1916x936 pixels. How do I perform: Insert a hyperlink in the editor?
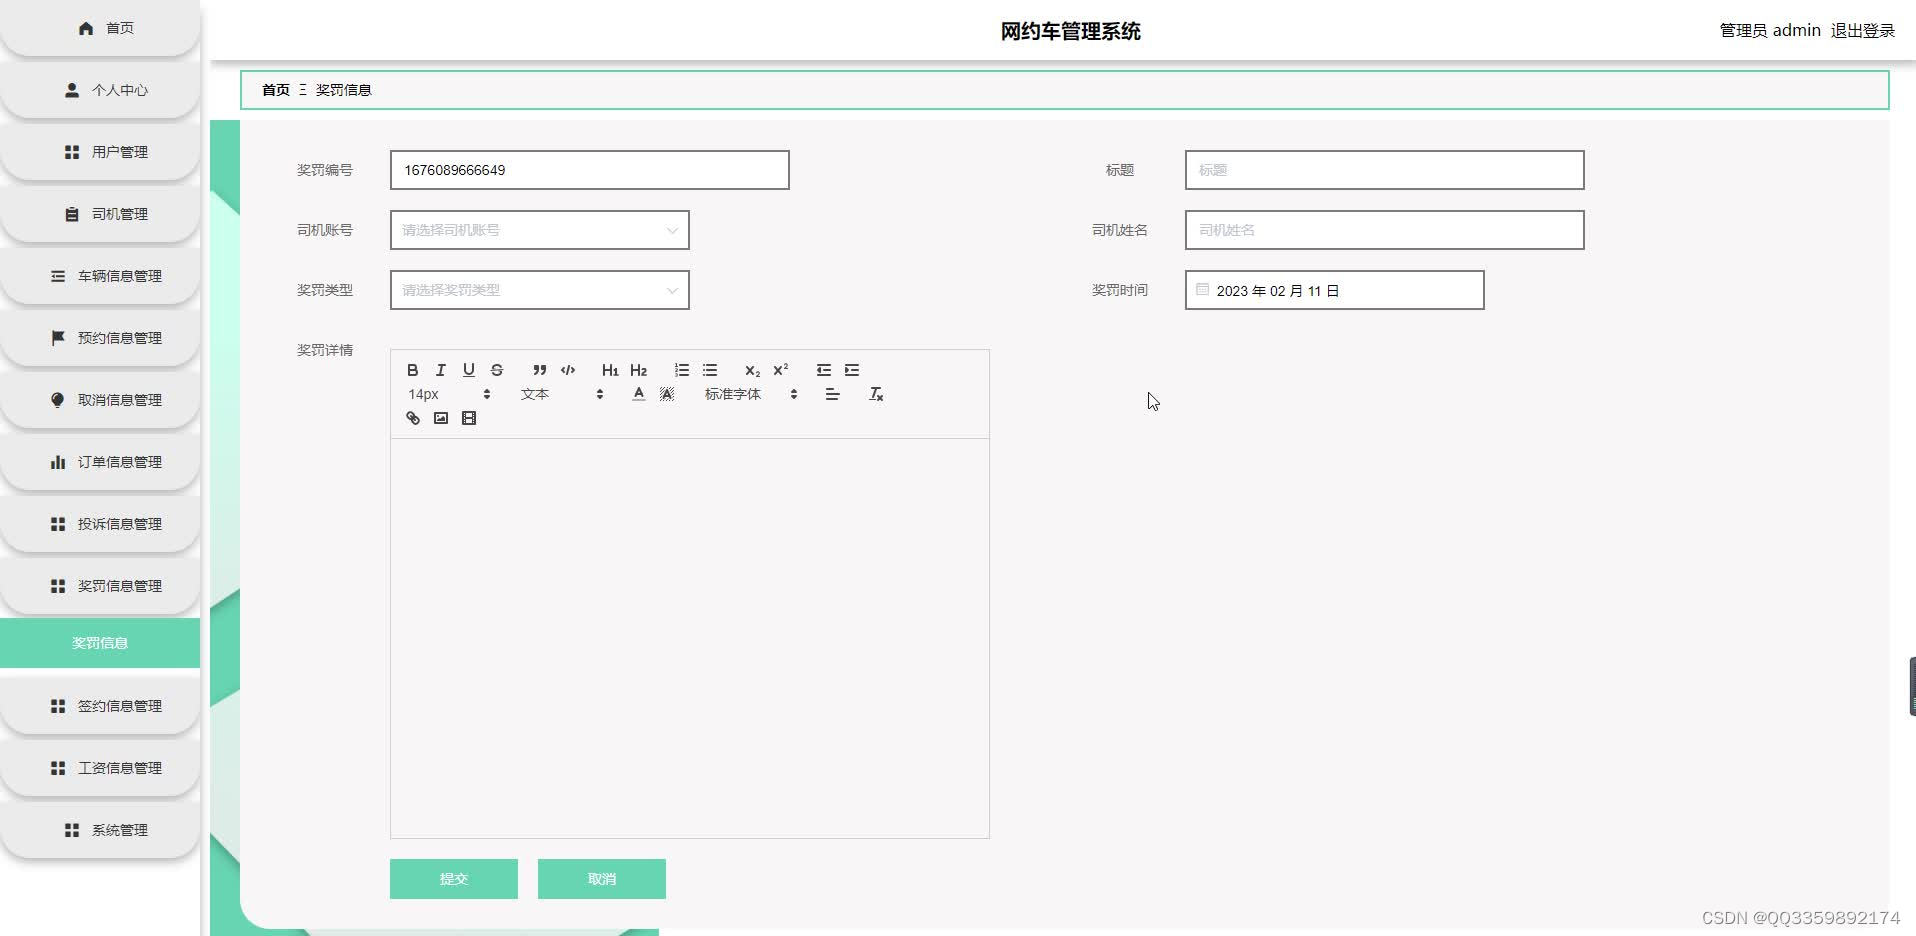412,418
